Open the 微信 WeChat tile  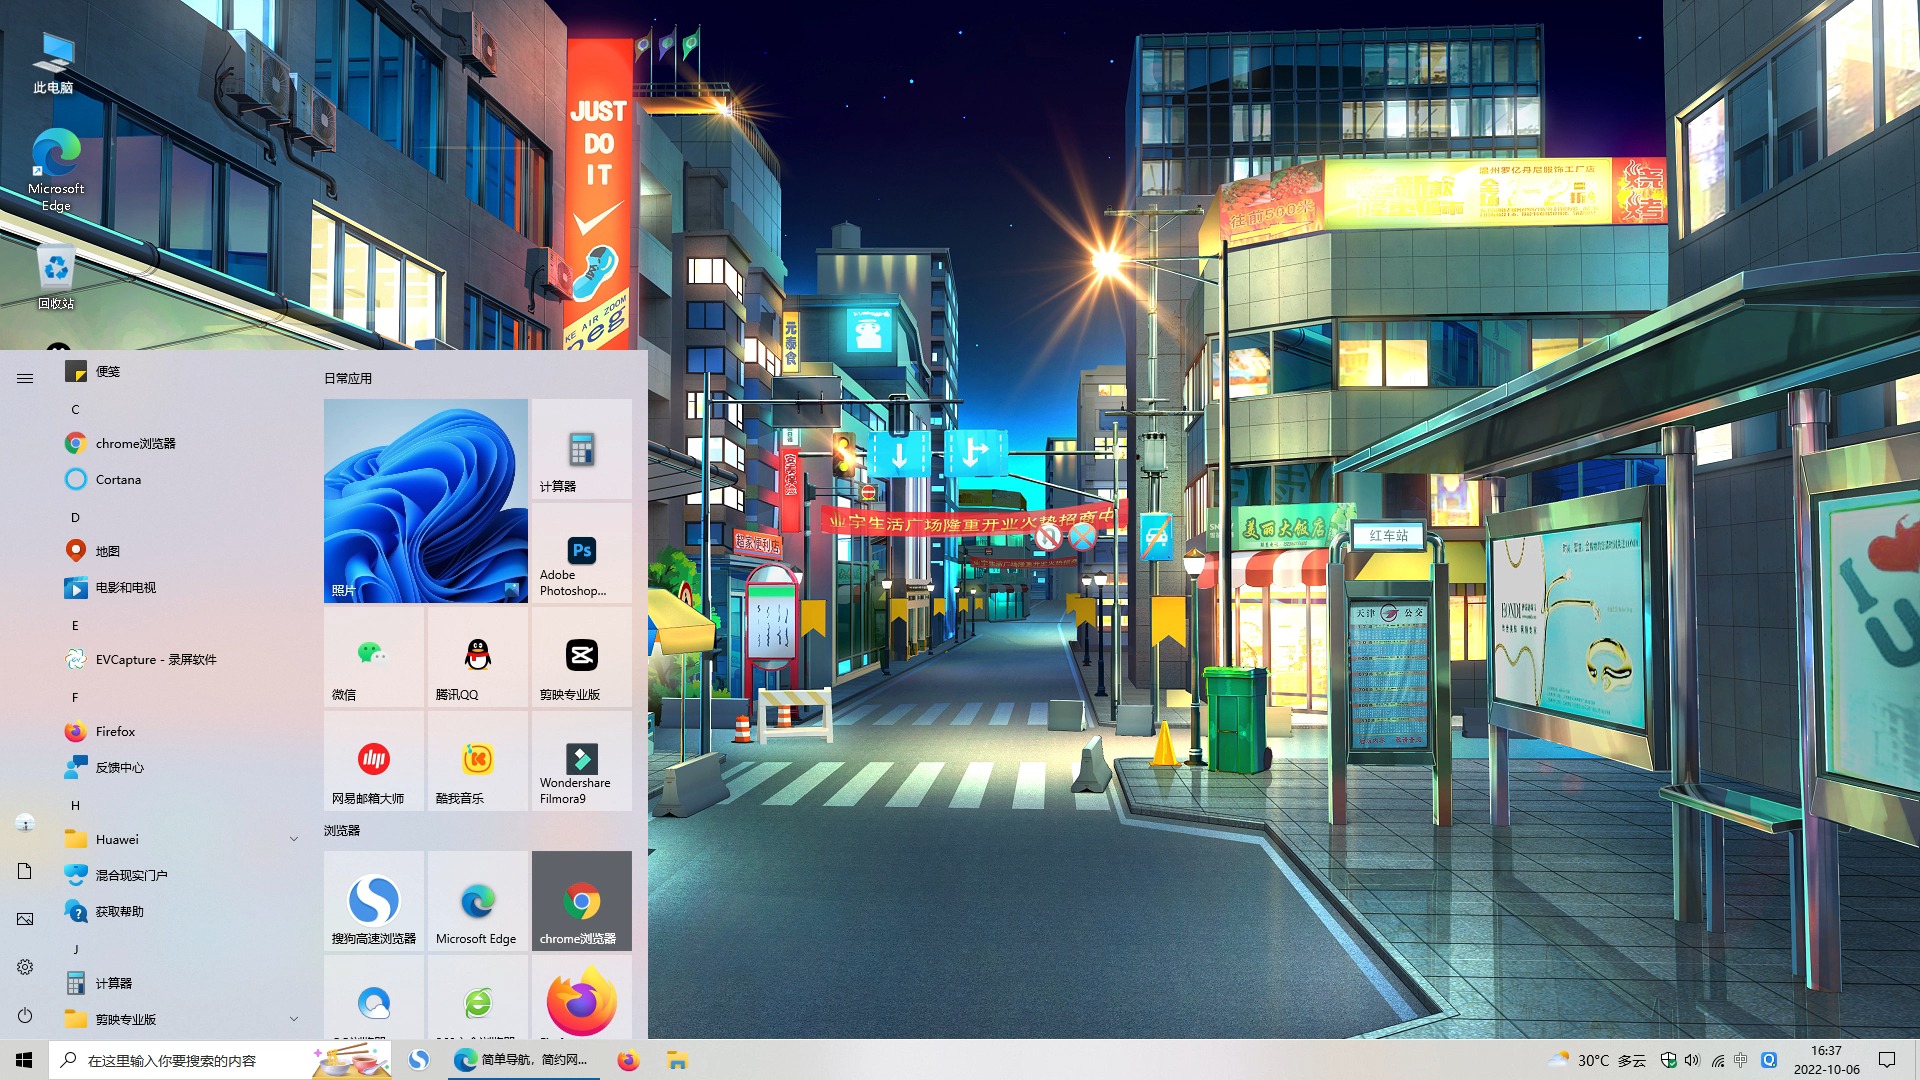pyautogui.click(x=373, y=657)
